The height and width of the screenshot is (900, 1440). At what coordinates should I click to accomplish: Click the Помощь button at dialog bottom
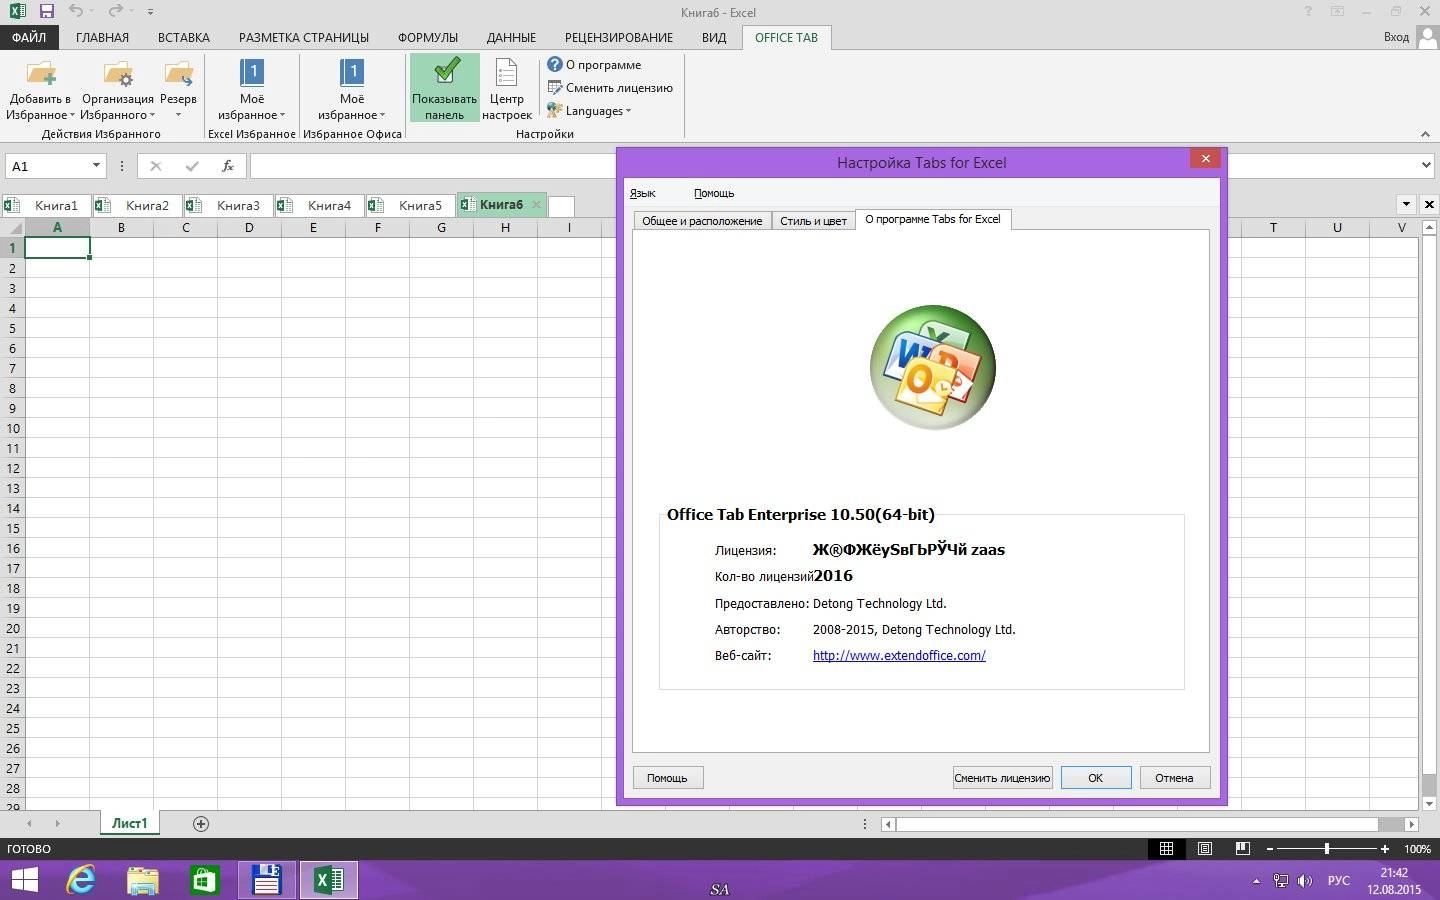[668, 778]
